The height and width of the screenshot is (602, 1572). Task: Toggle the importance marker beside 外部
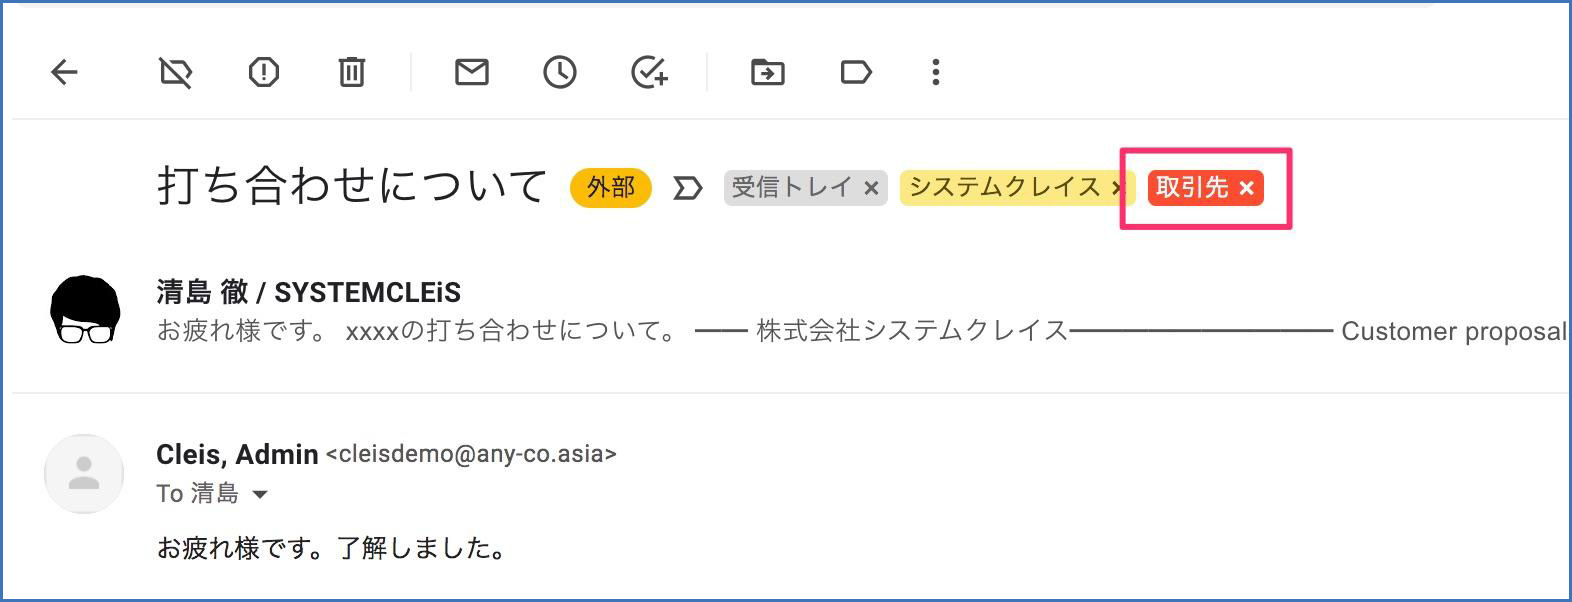pos(687,188)
